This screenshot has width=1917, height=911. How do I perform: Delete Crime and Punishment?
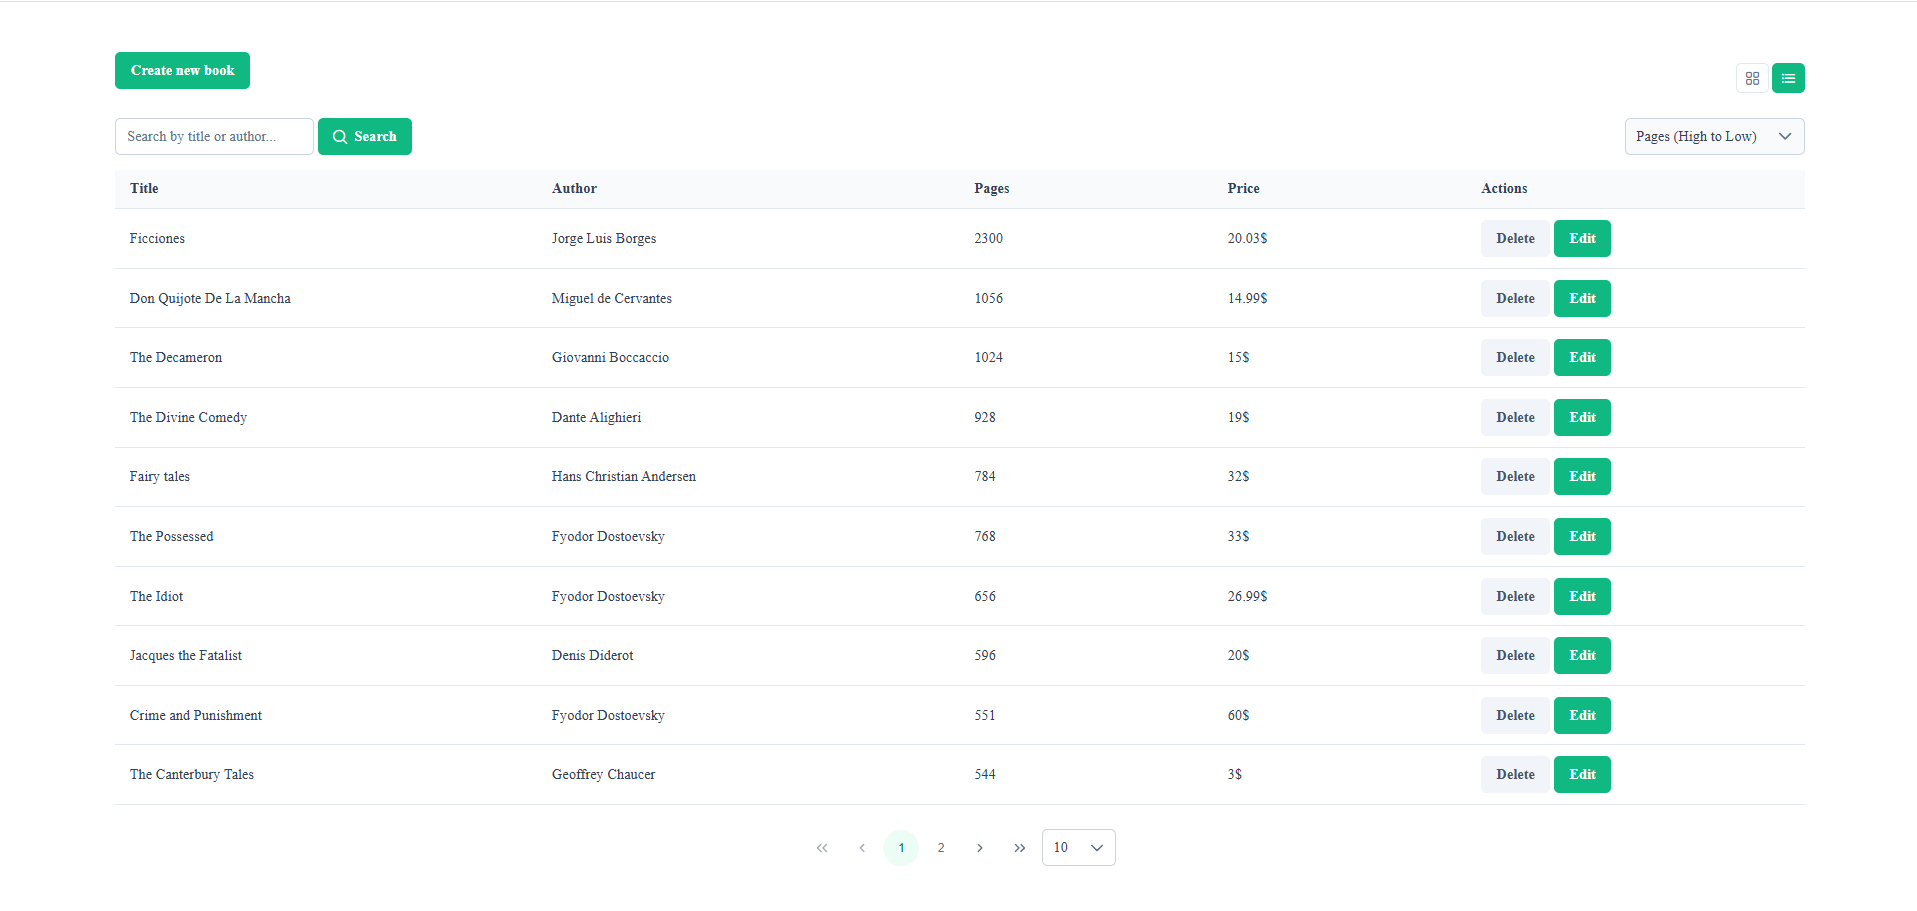coord(1515,716)
